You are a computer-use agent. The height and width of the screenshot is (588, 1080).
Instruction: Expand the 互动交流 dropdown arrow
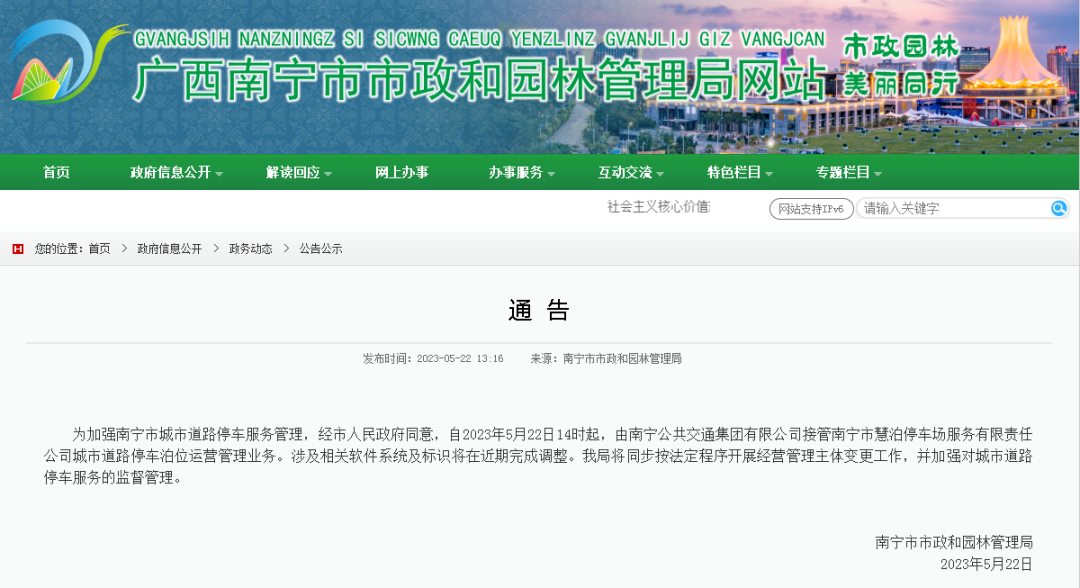point(660,174)
